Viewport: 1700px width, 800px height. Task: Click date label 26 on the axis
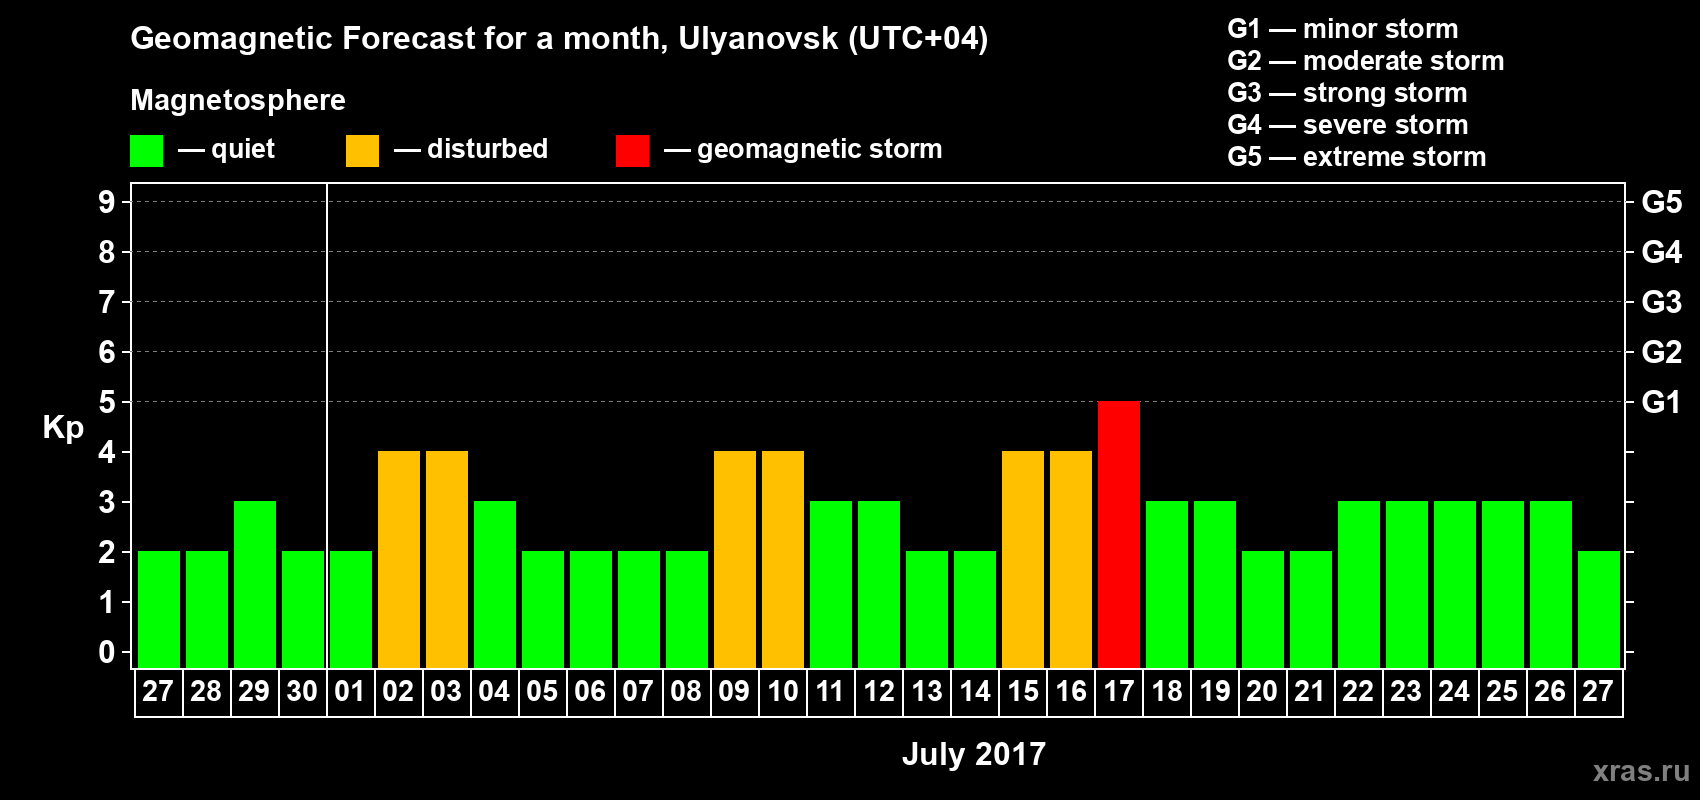[x=1550, y=692]
